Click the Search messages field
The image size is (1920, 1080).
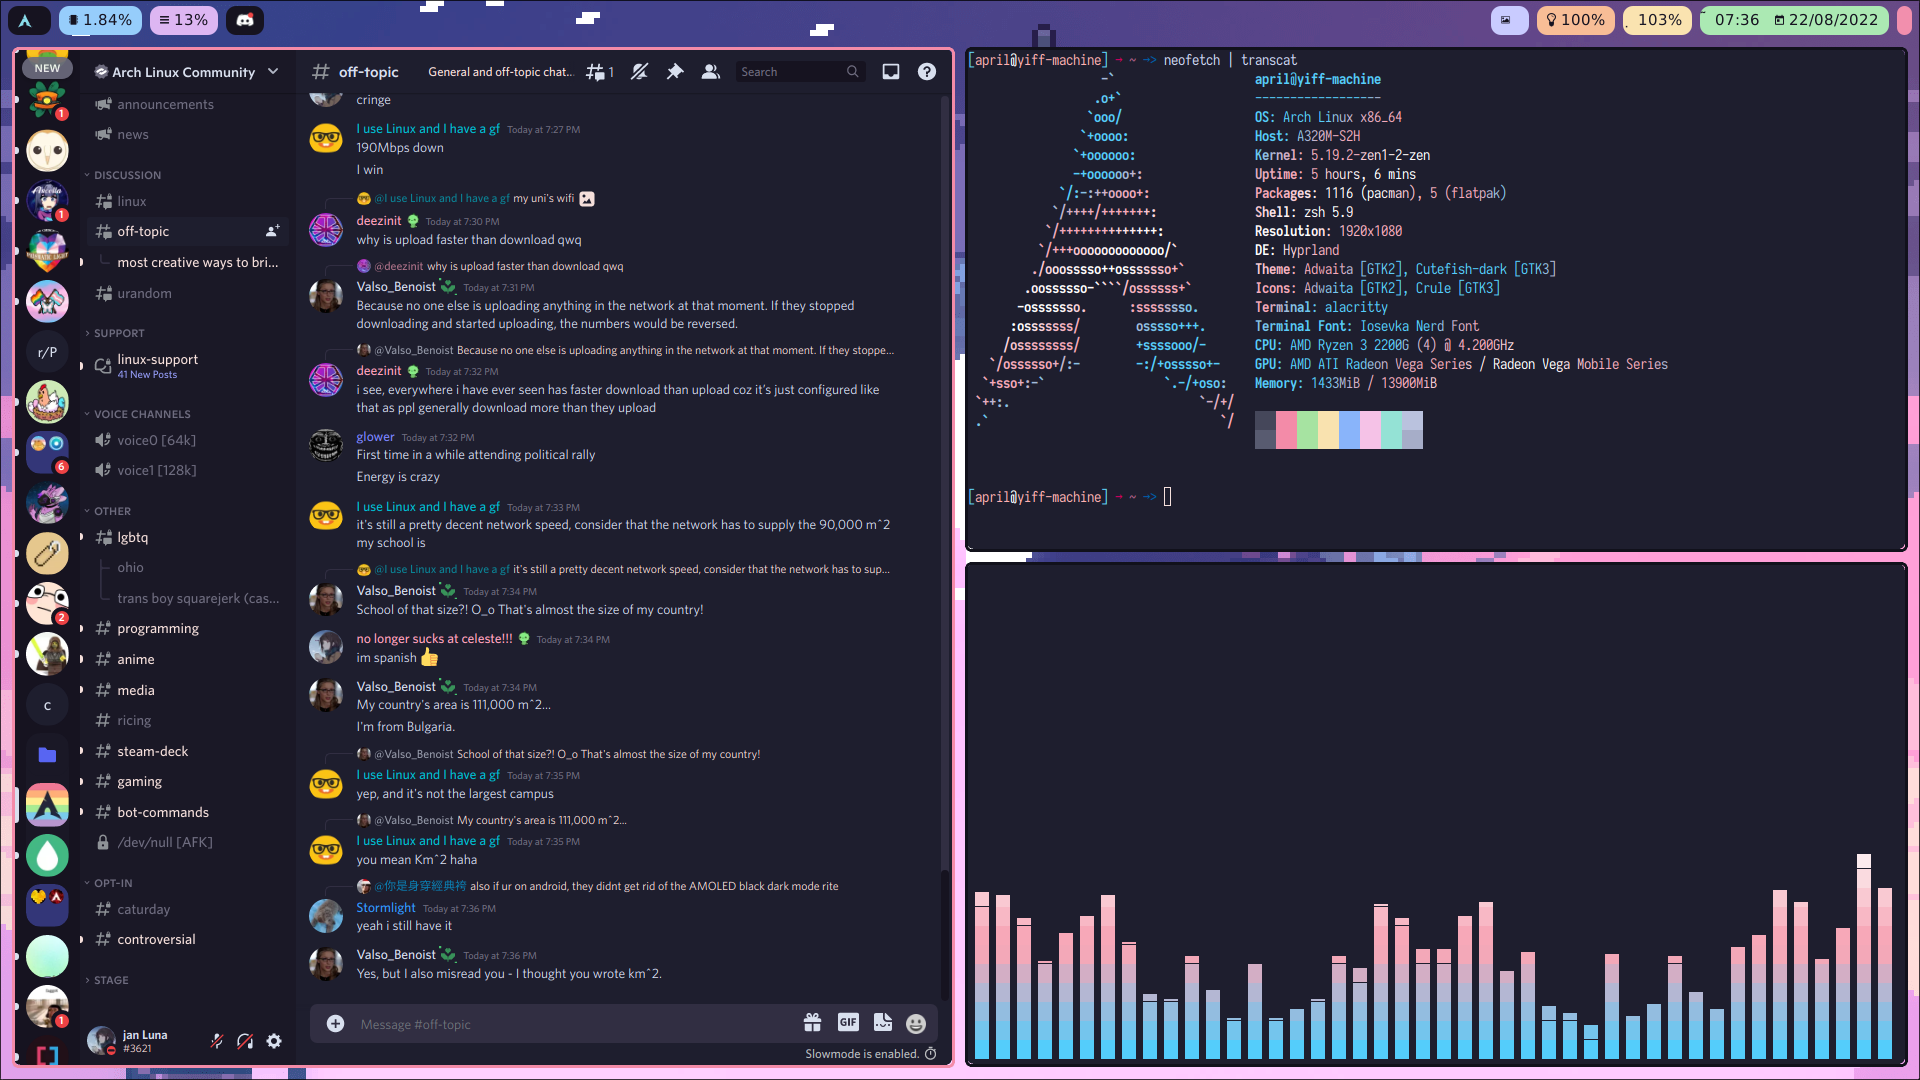tap(799, 72)
